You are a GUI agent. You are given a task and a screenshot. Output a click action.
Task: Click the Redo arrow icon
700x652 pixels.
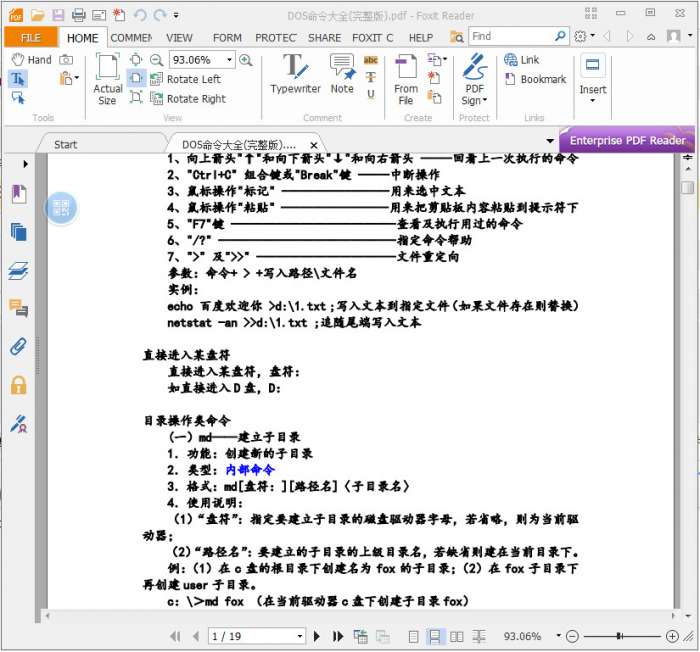coord(159,16)
